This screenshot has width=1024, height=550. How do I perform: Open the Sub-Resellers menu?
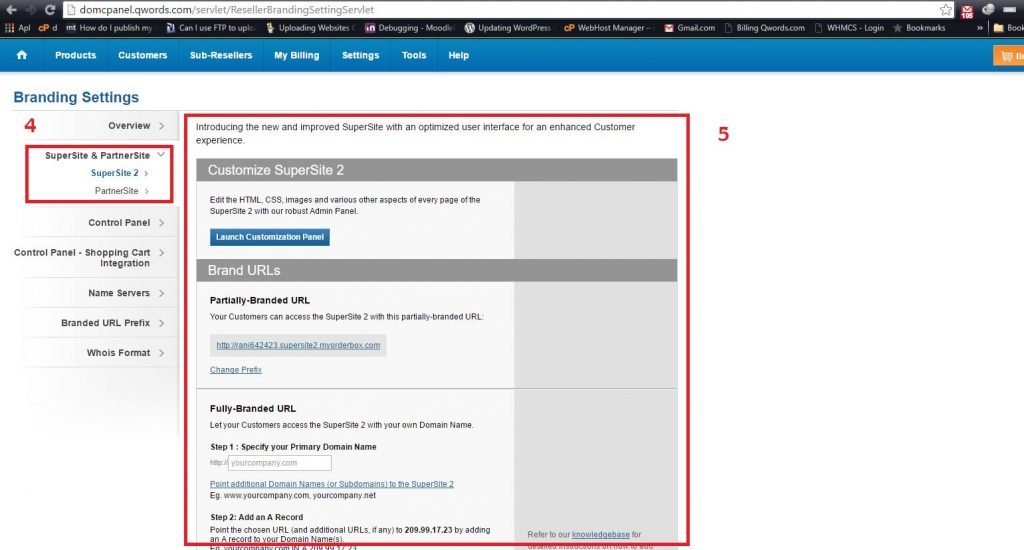[221, 56]
